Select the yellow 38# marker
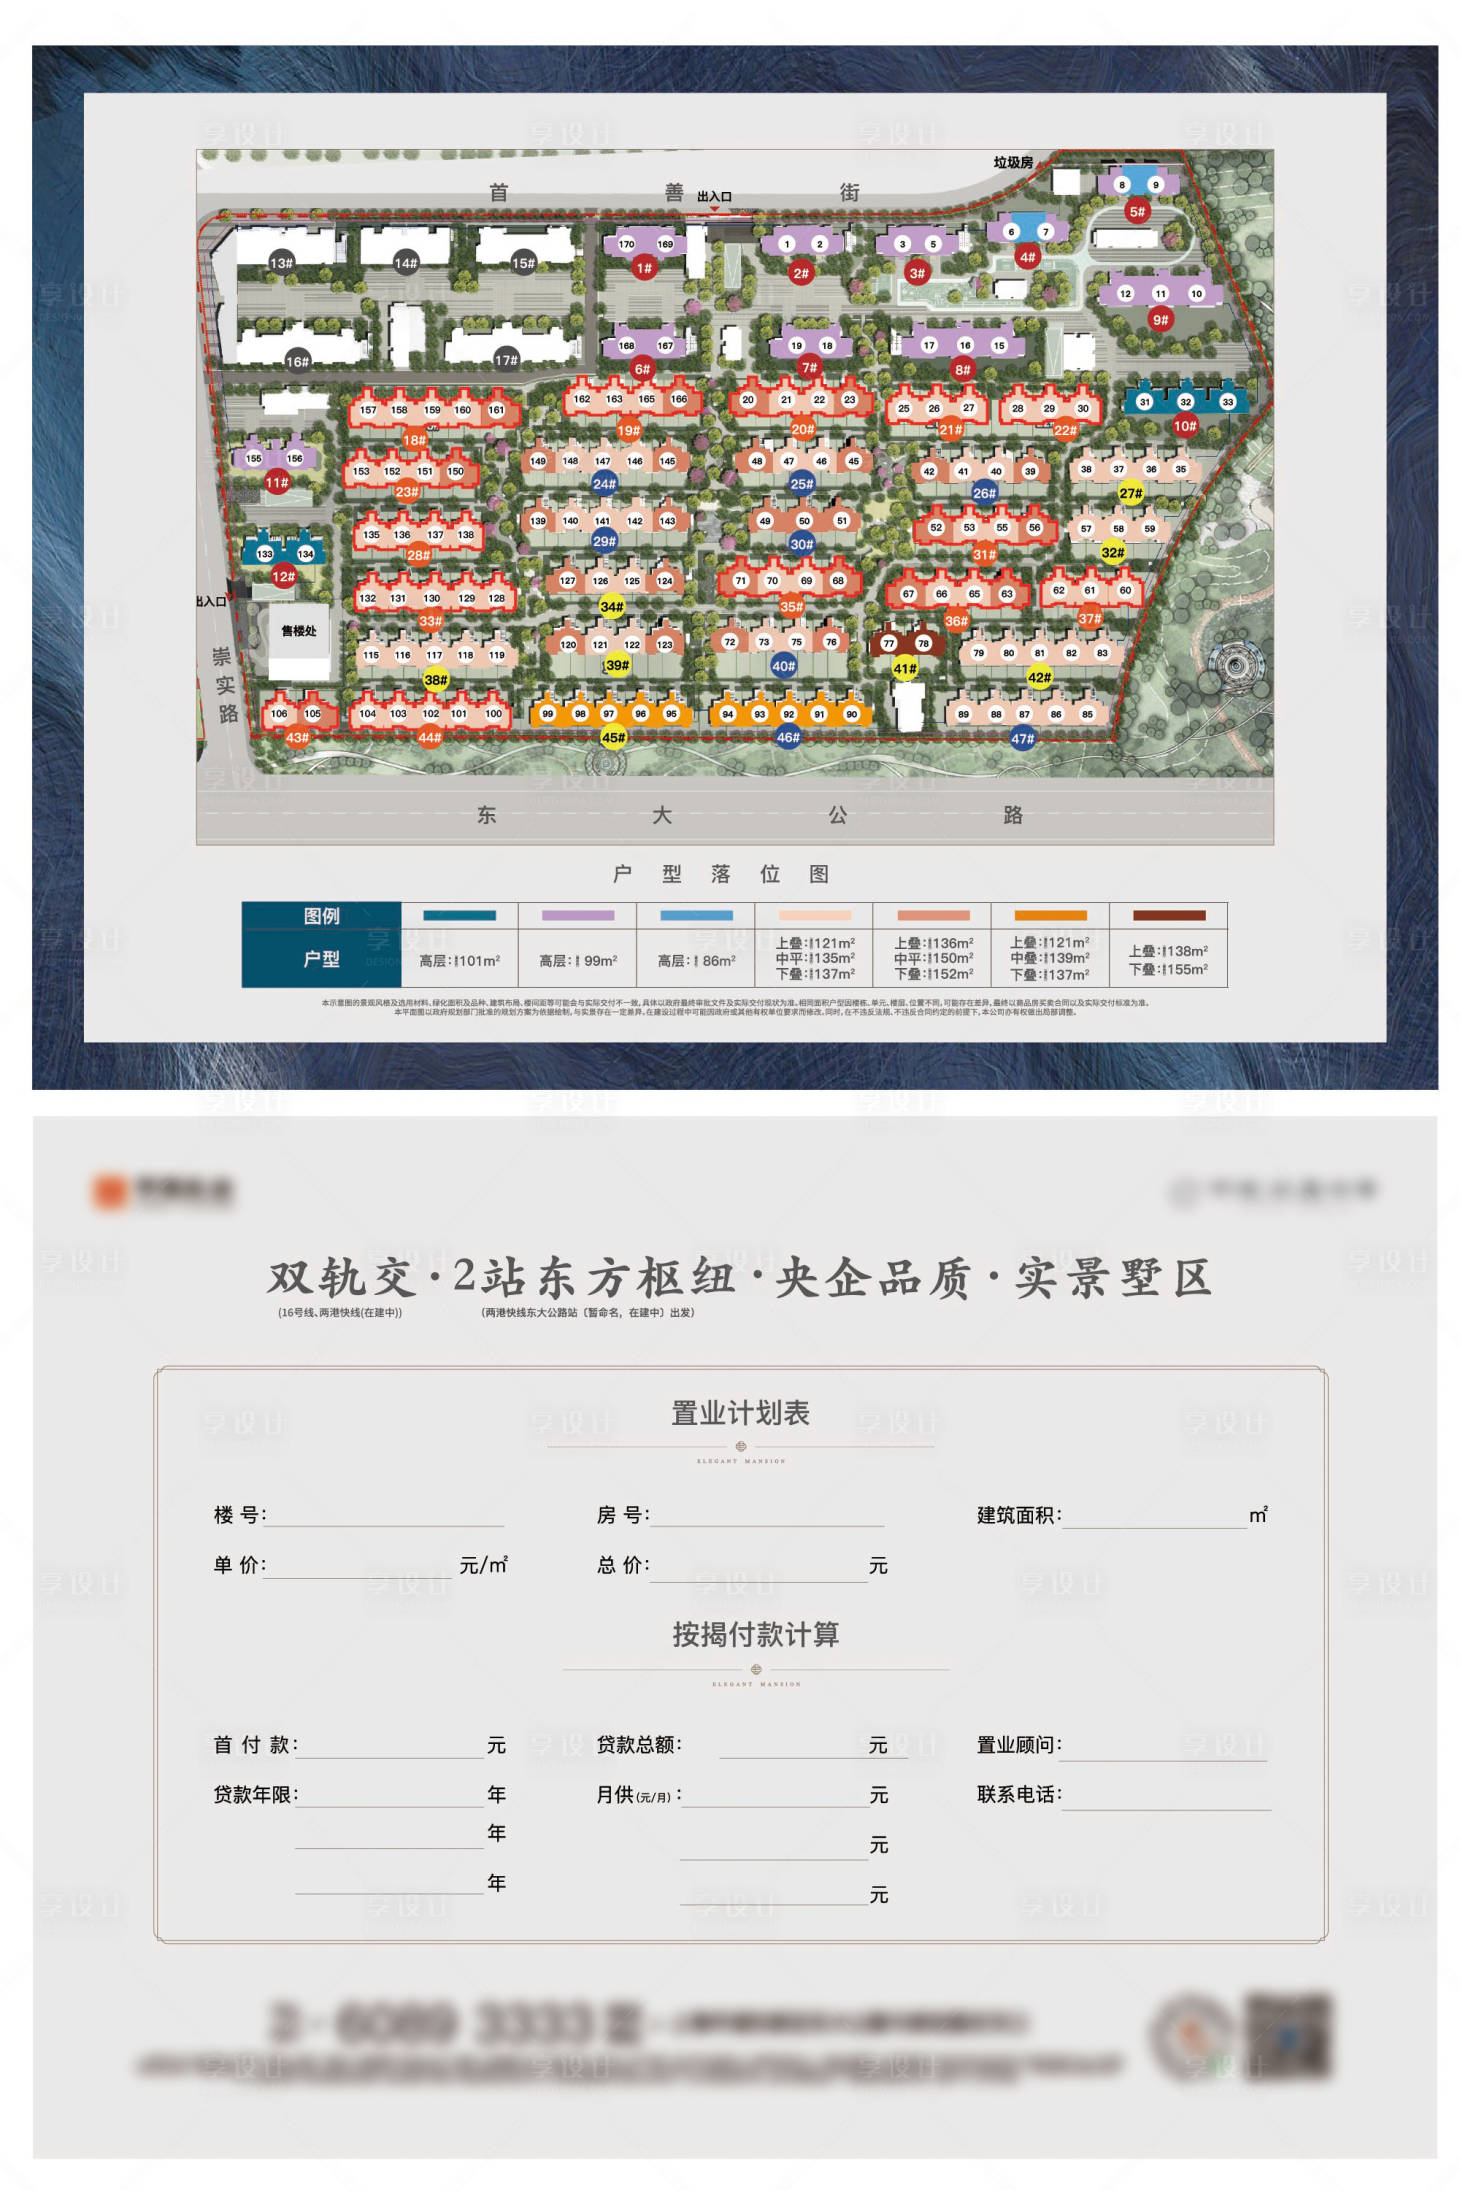This screenshot has height=2190, width=1460. pos(436,680)
